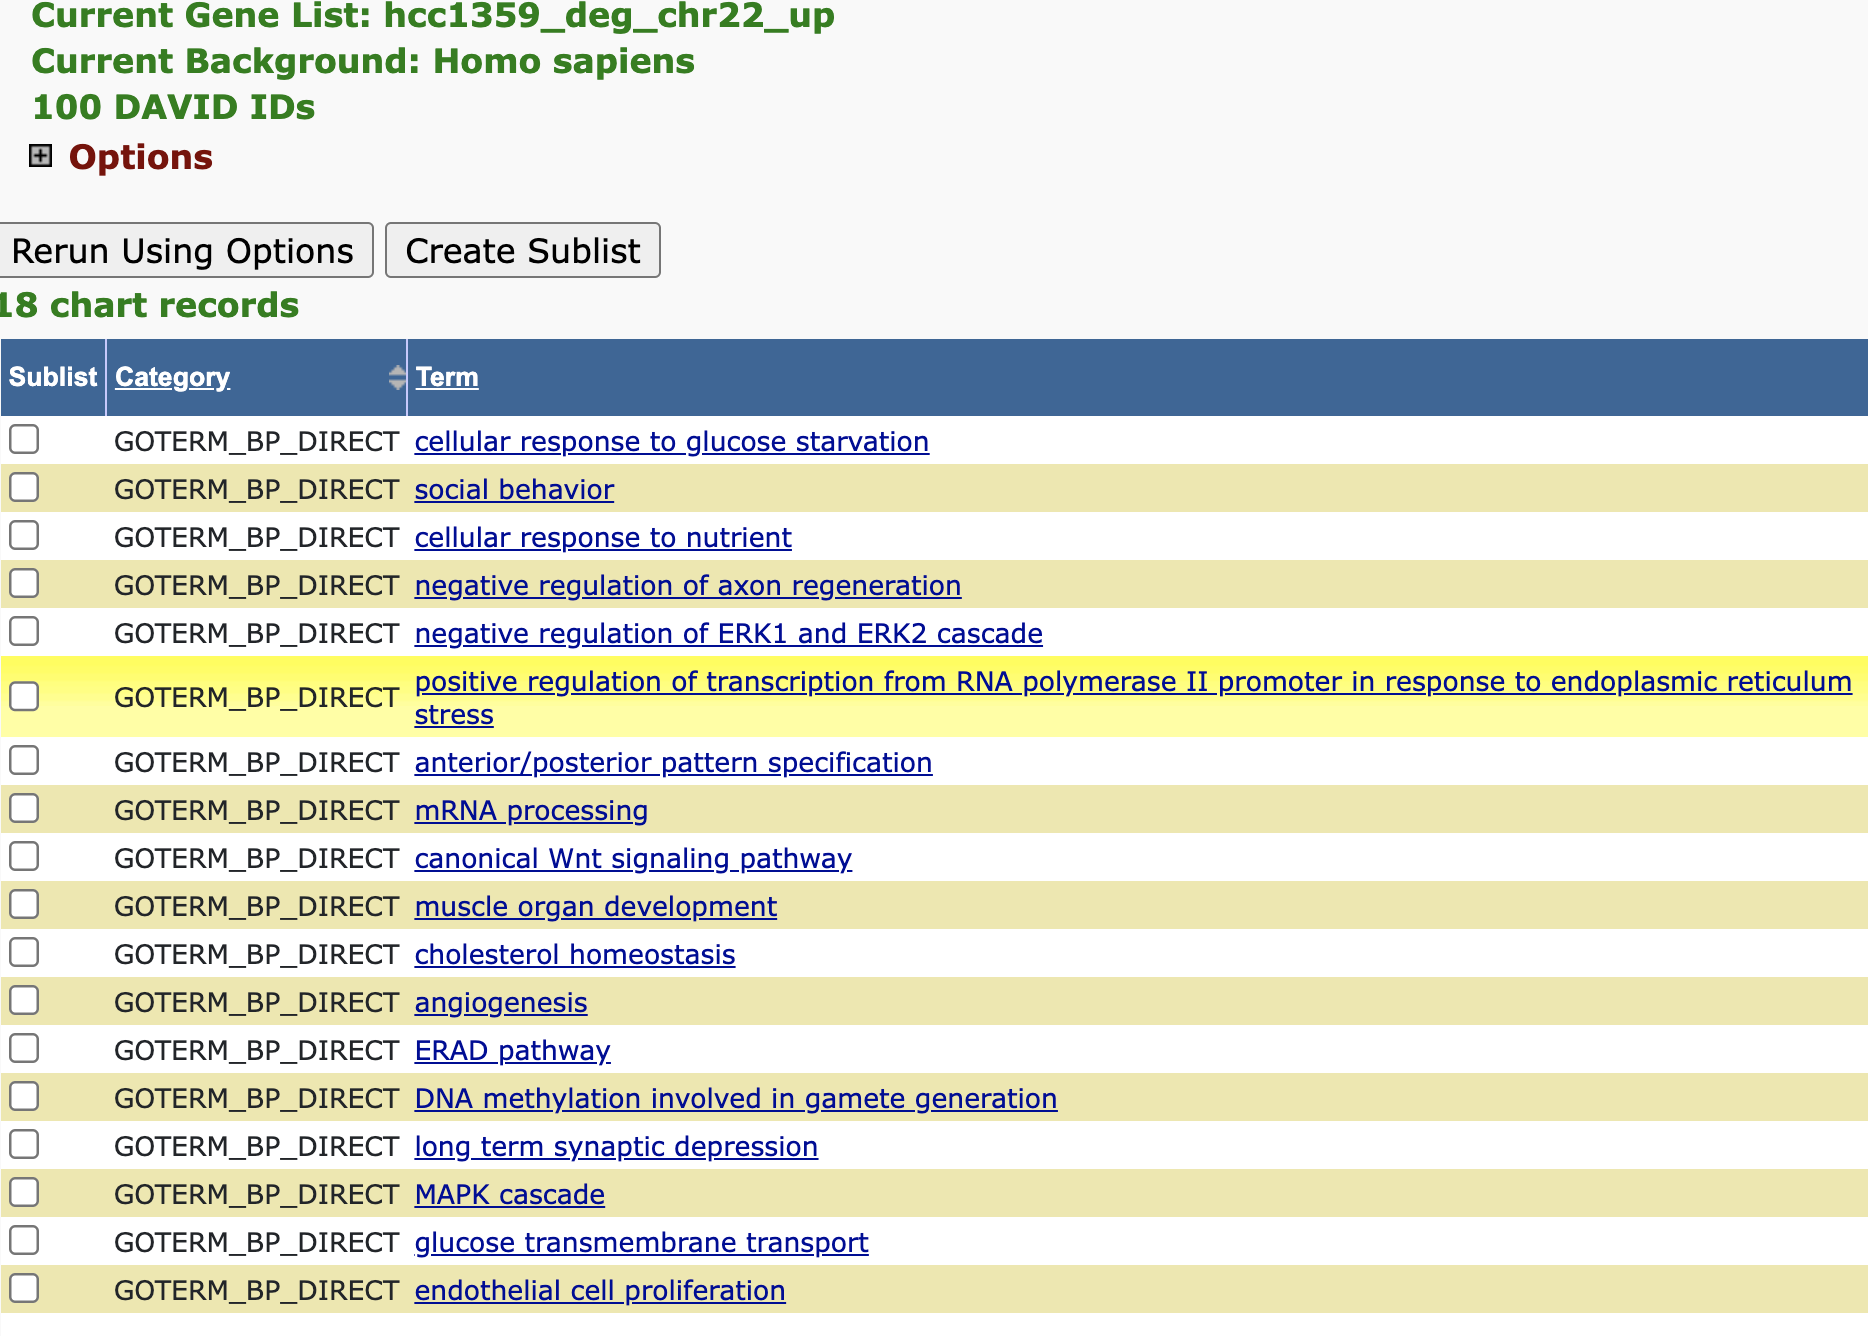Click the endothelial cell proliferation link
The image size is (1868, 1336).
(x=600, y=1291)
